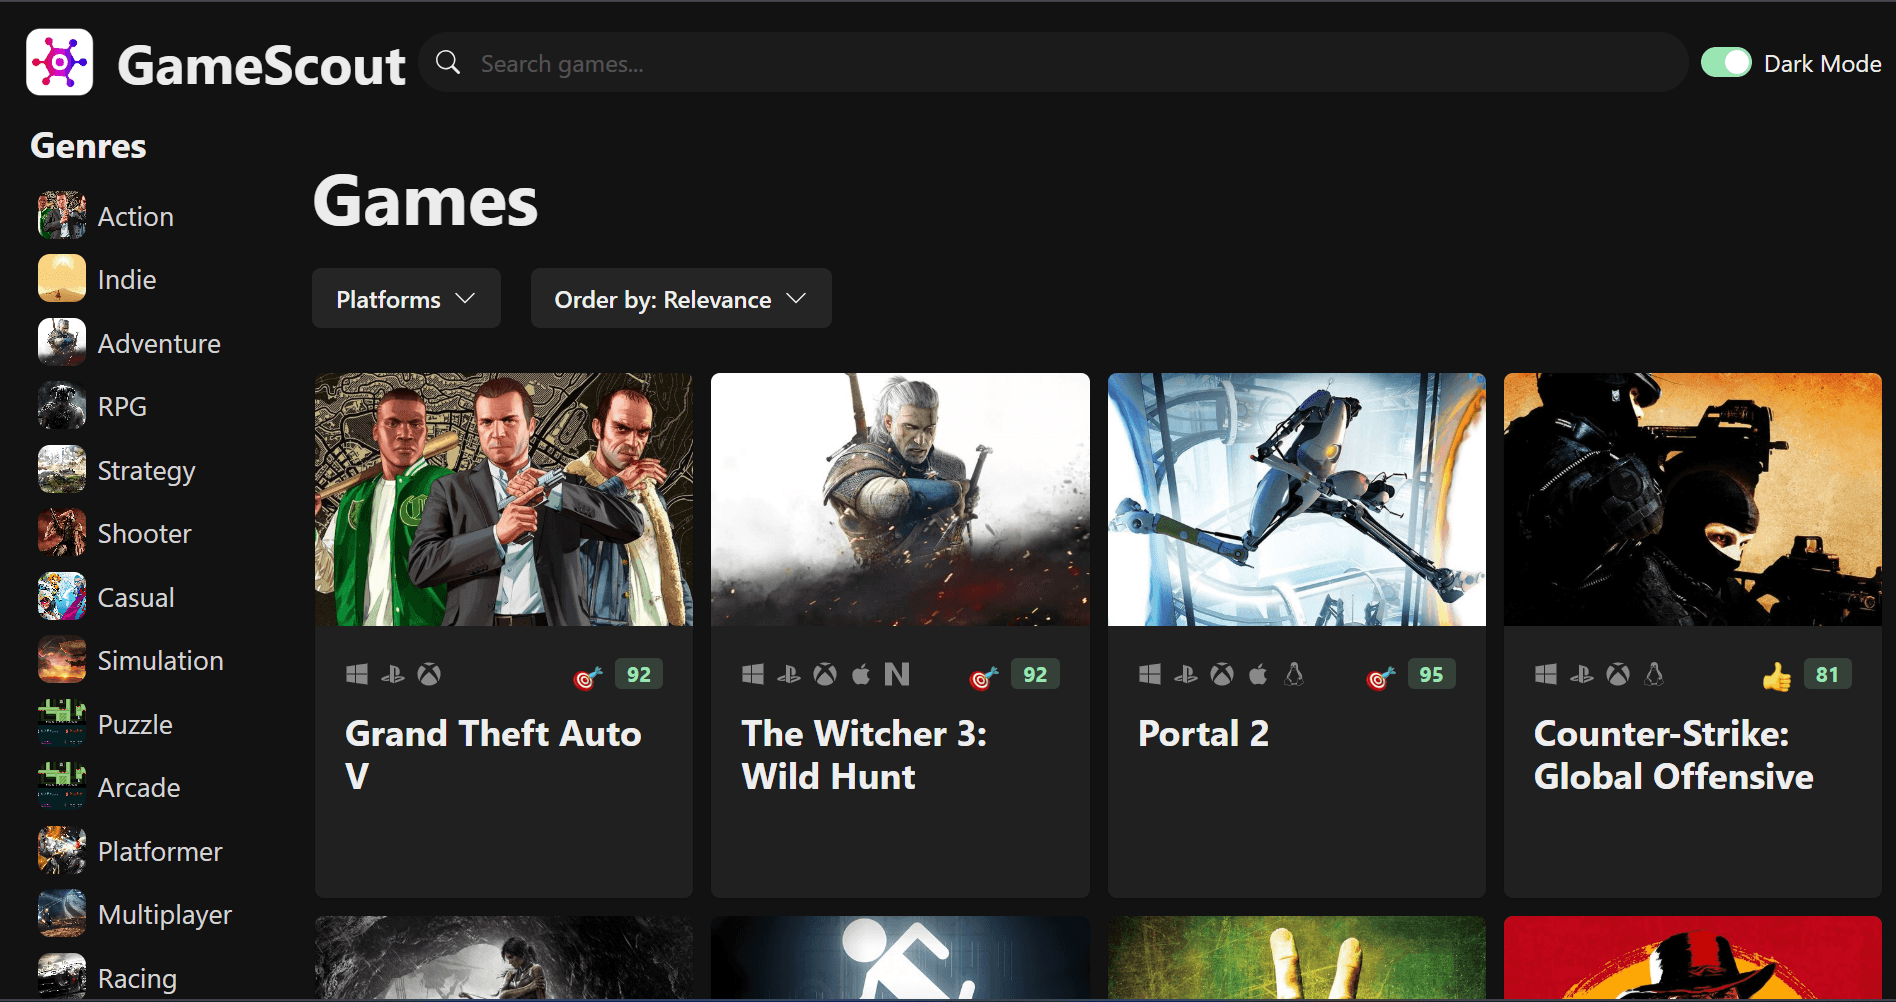Click Apple icon on Portal 2 card
The image size is (1896, 1002).
pyautogui.click(x=1258, y=675)
